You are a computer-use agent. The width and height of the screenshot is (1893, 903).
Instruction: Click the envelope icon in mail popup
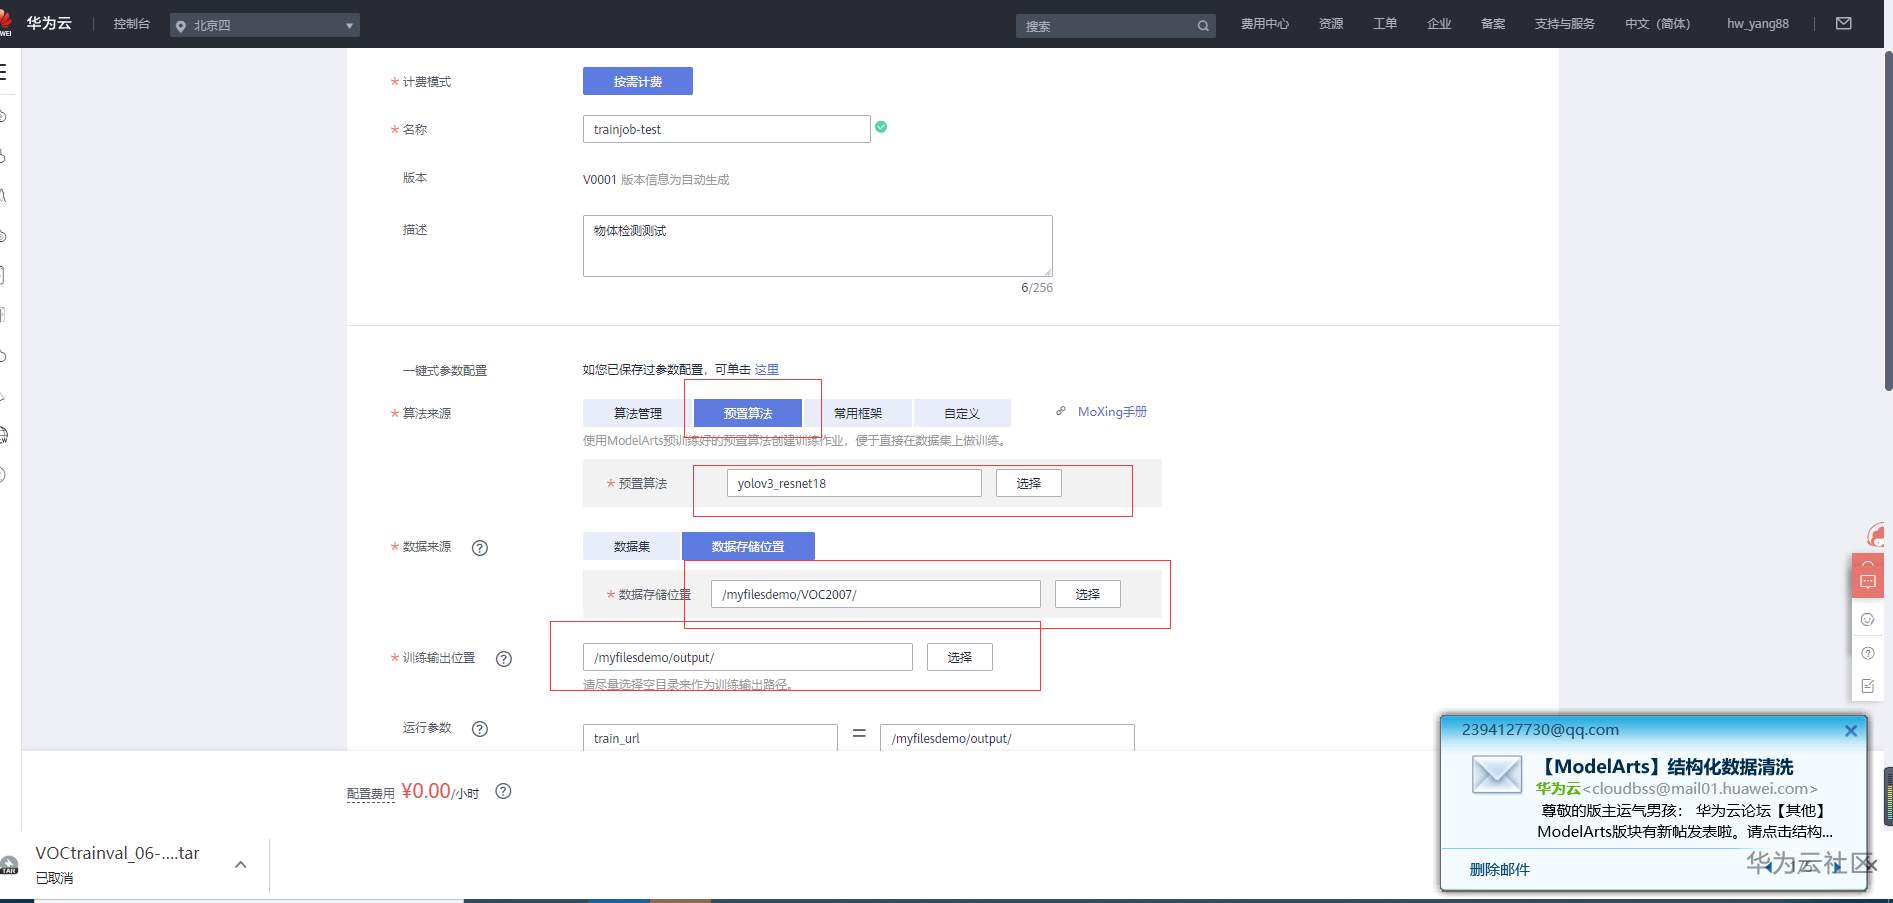(x=1497, y=775)
